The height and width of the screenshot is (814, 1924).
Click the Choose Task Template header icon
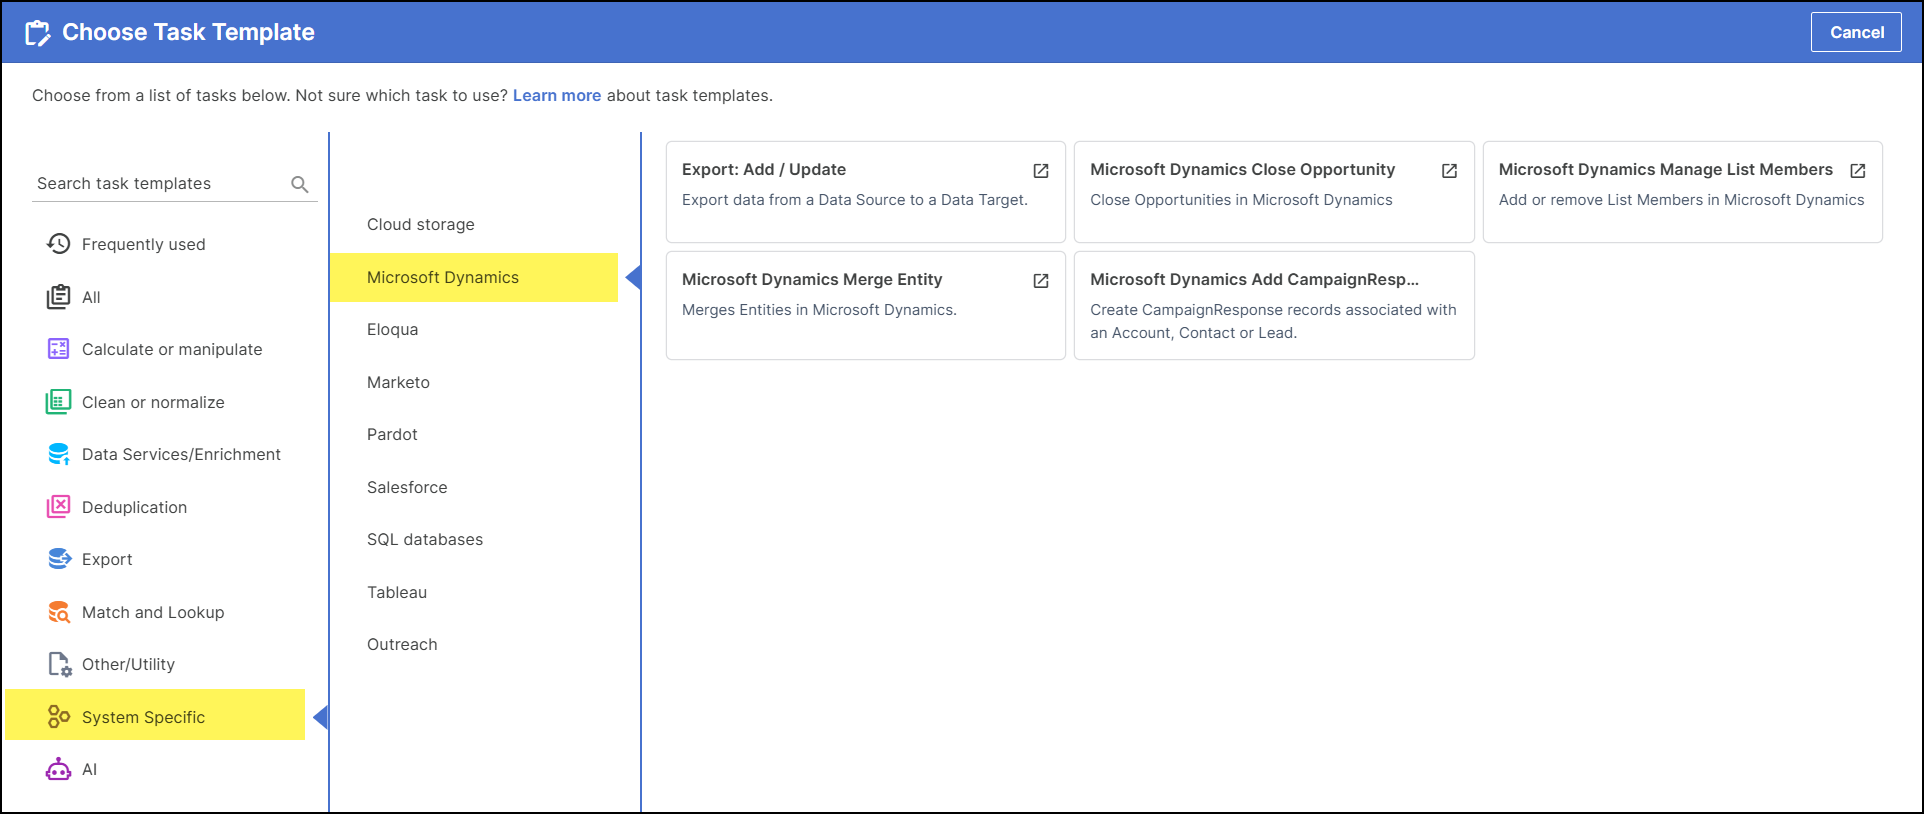pyautogui.click(x=38, y=33)
